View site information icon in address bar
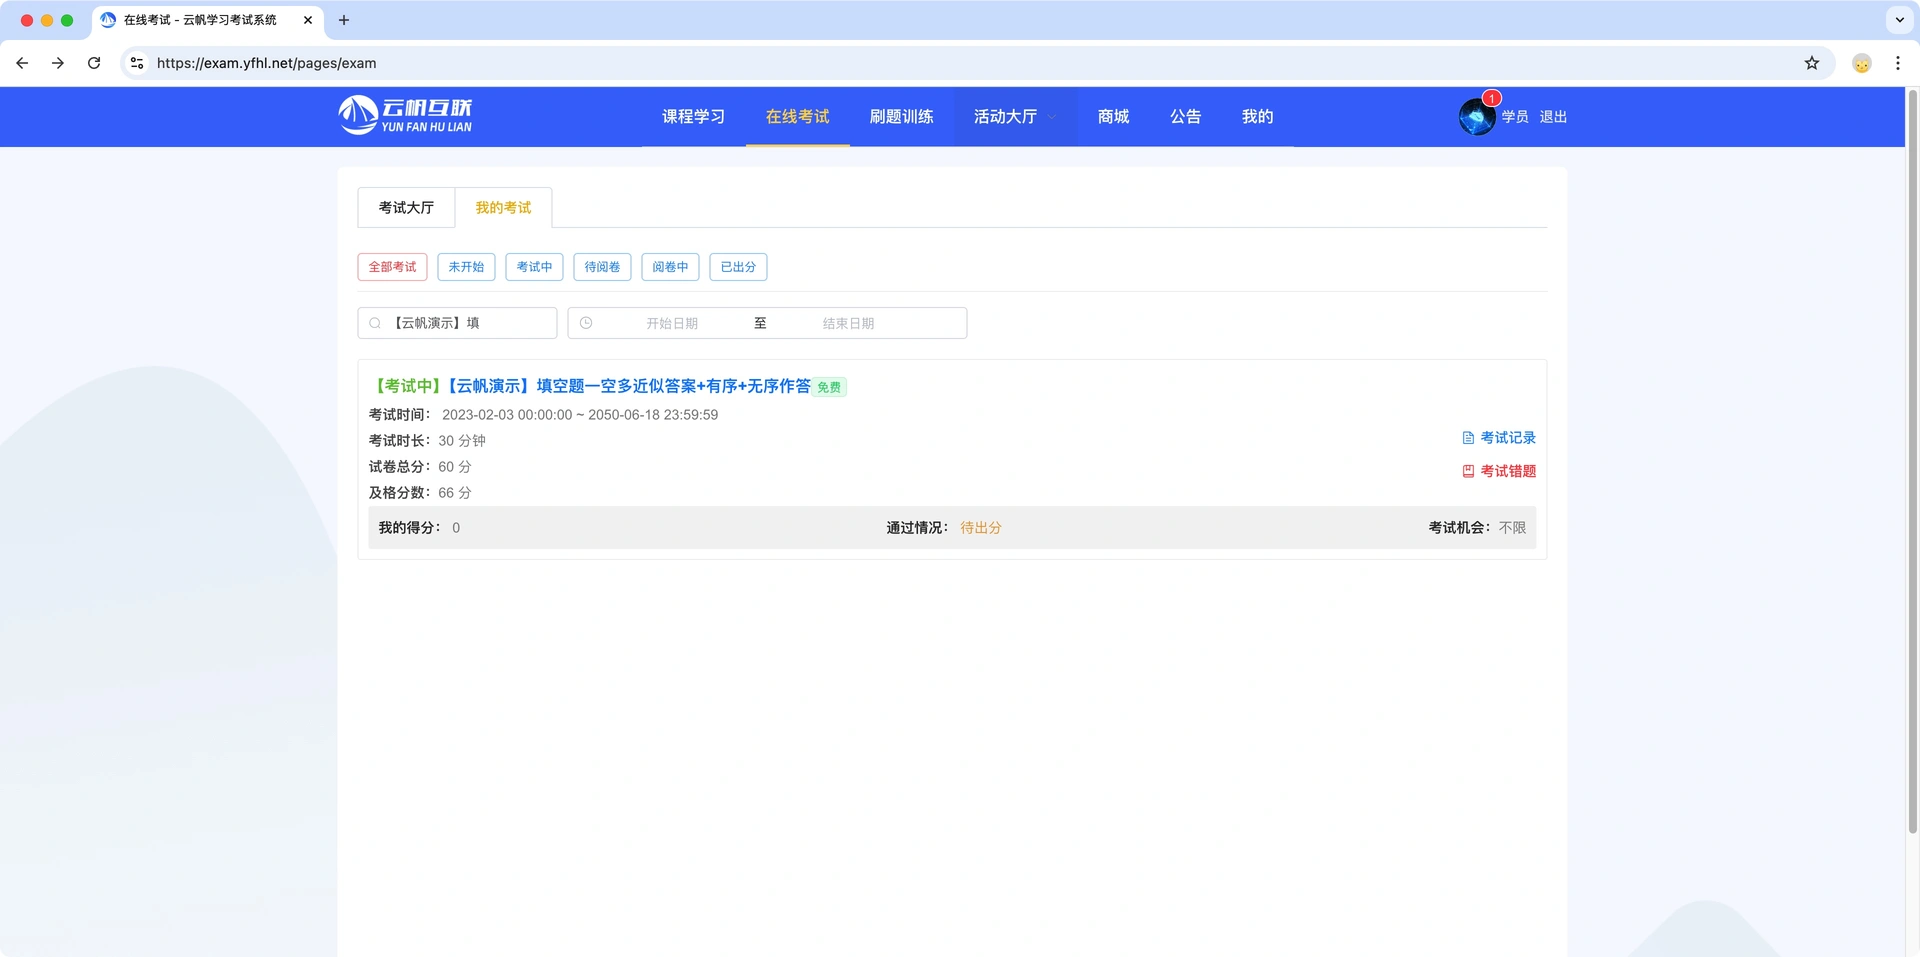 [x=137, y=63]
